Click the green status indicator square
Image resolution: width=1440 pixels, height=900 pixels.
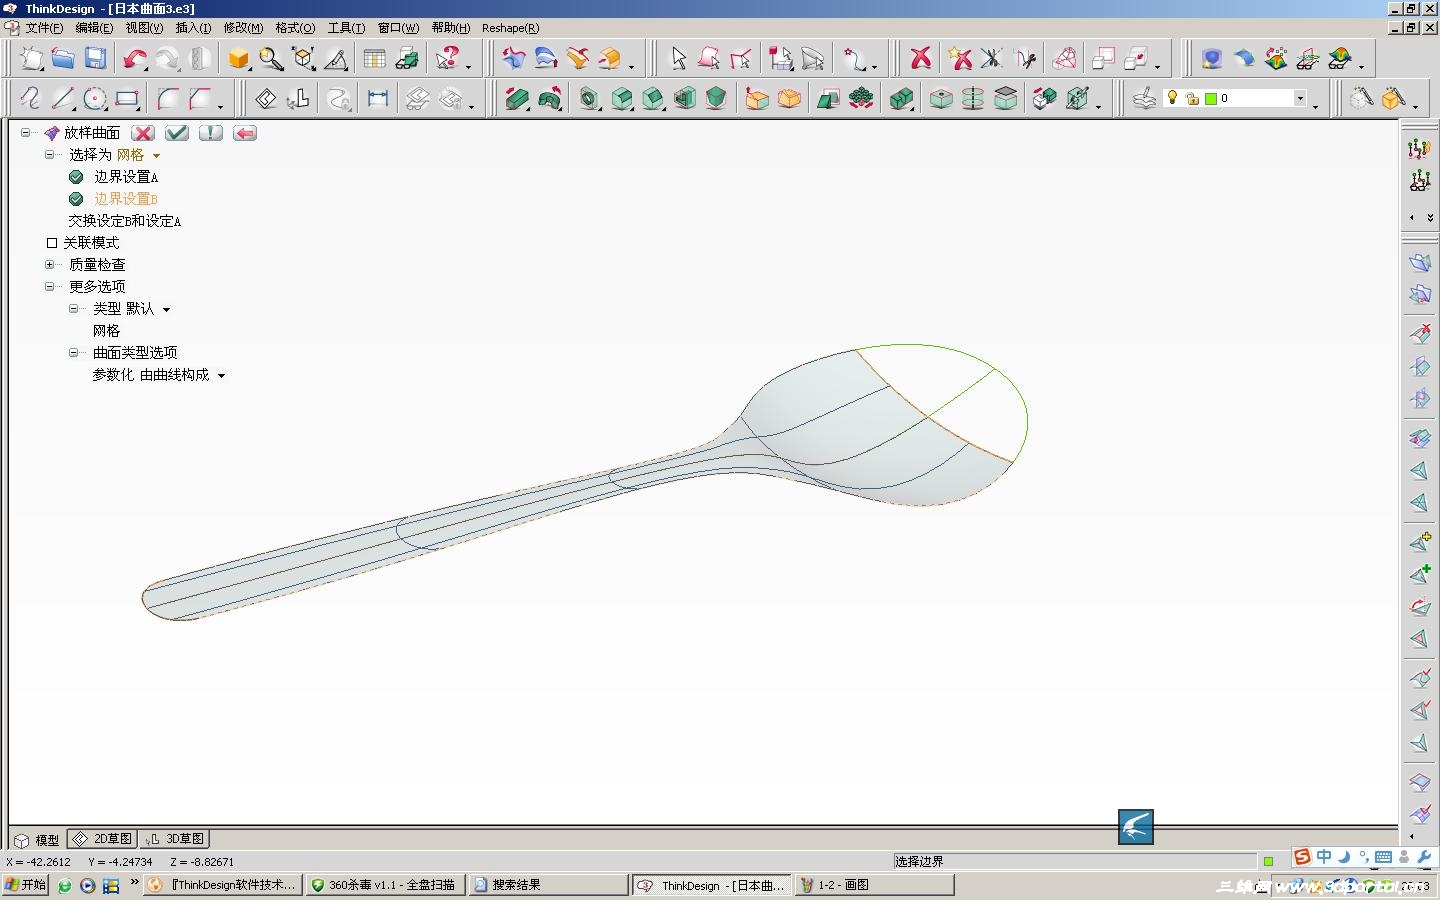tap(1268, 861)
